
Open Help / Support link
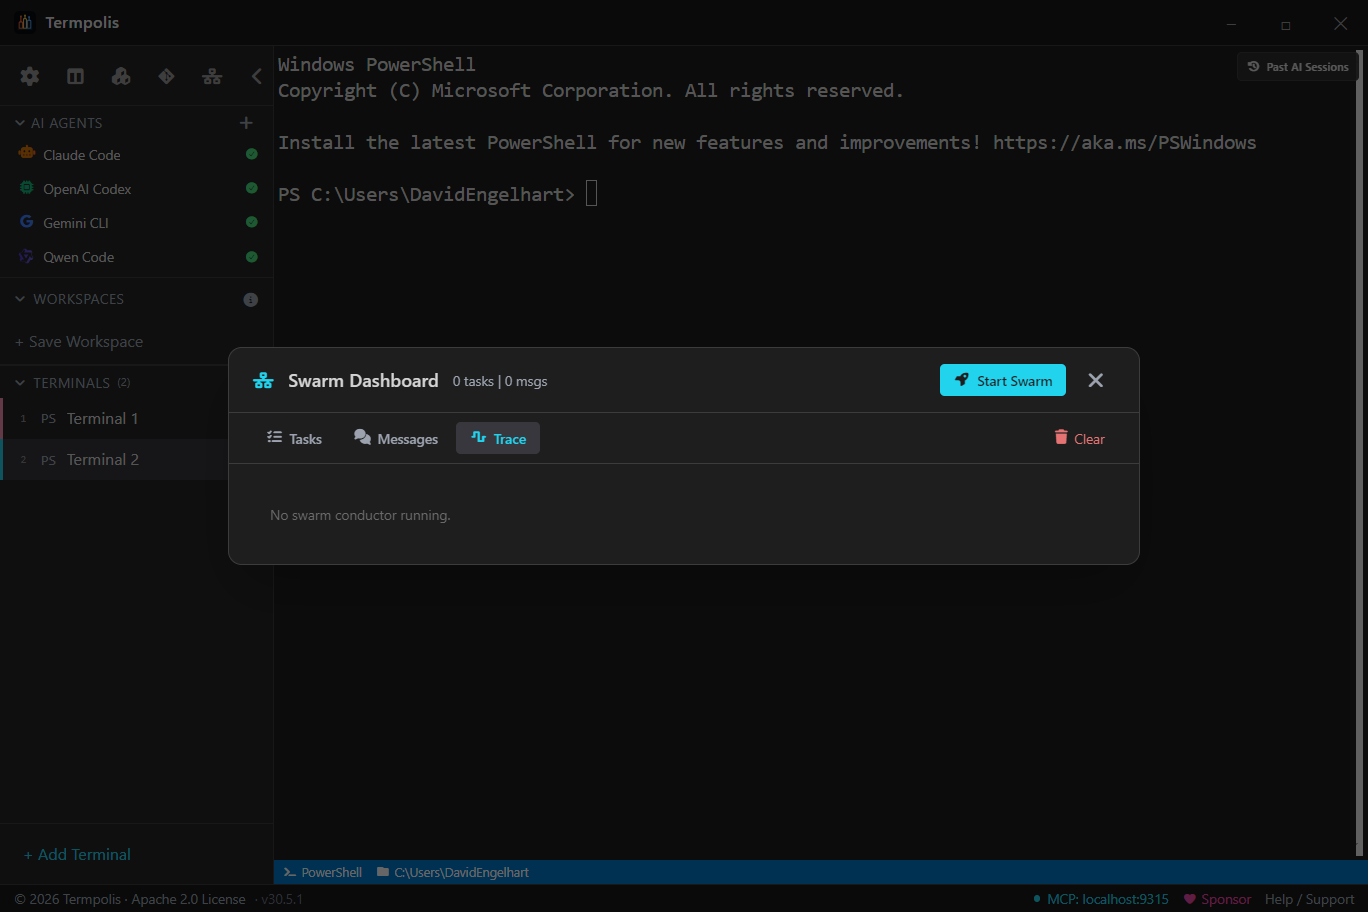(1310, 899)
